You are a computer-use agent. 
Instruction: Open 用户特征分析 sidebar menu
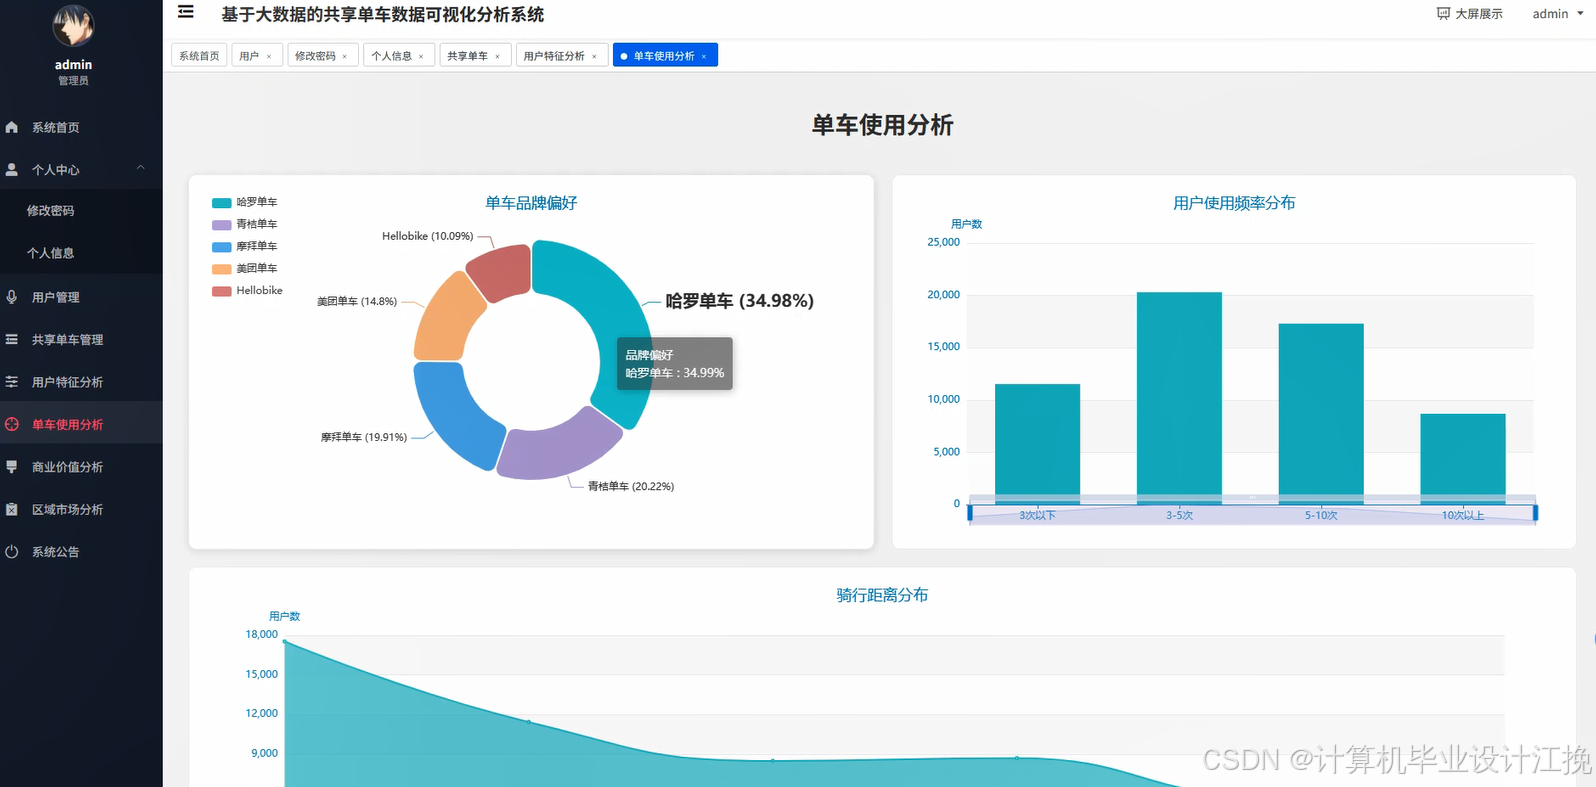pos(81,382)
